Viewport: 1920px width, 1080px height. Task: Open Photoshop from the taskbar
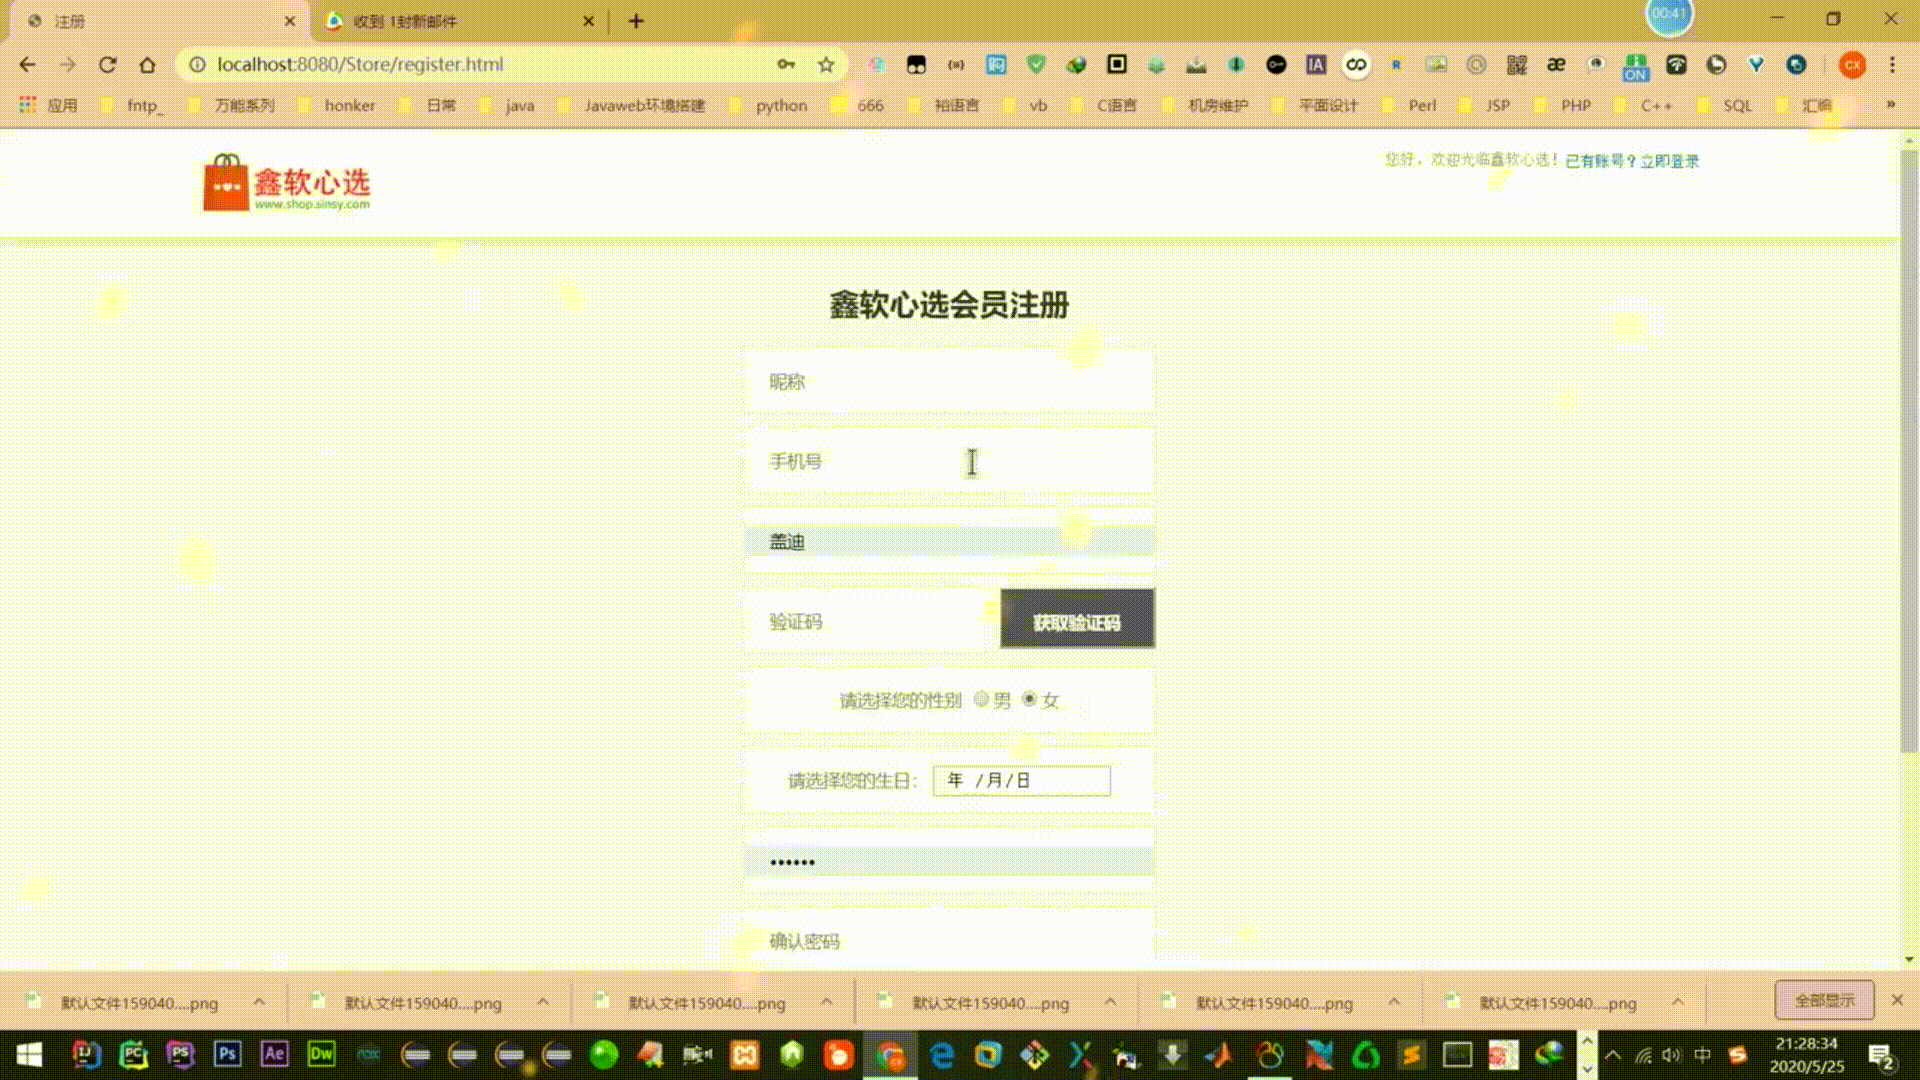coord(227,1054)
